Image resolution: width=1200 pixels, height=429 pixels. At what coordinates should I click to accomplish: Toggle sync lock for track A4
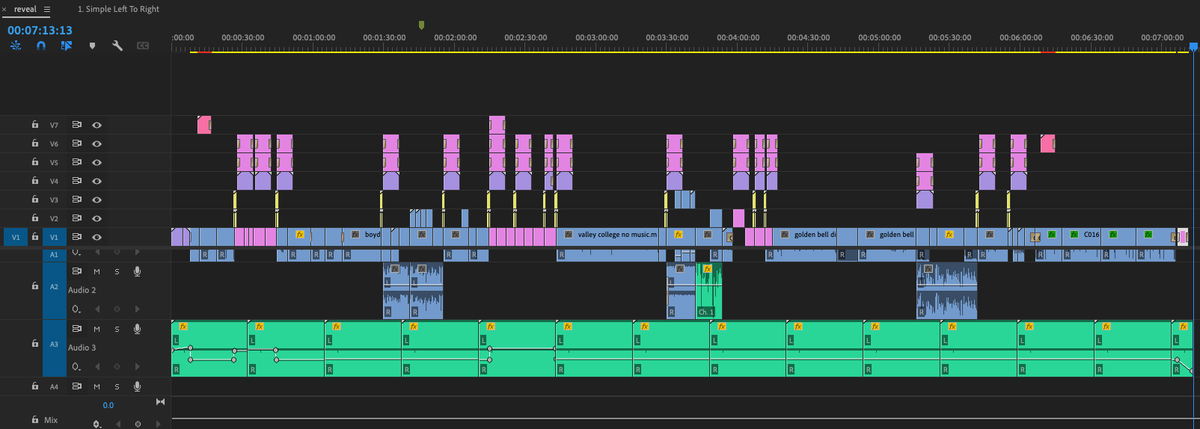[x=77, y=386]
